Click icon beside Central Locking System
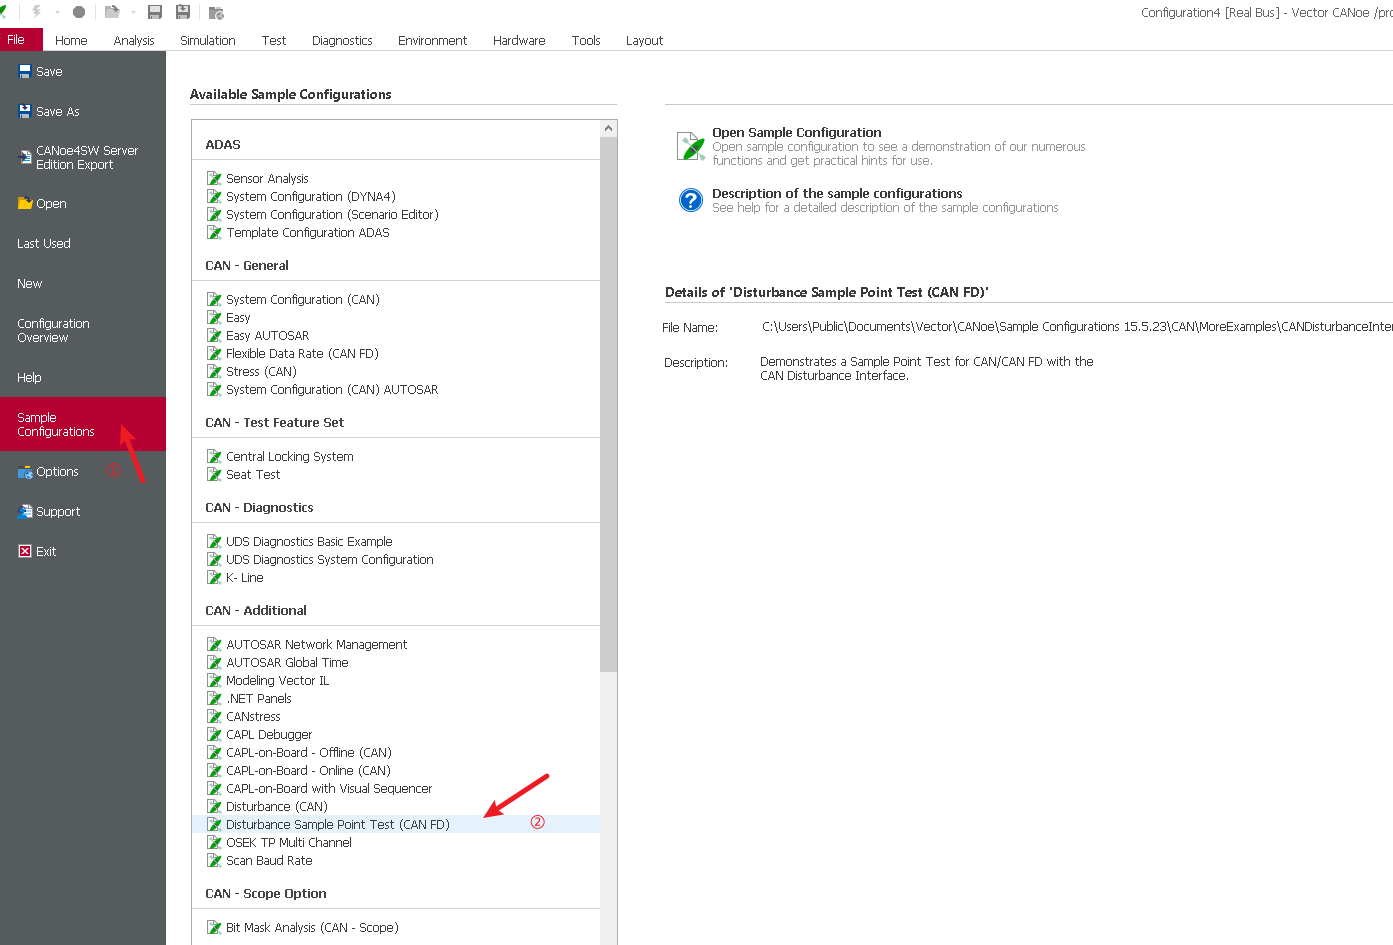This screenshot has height=945, width=1393. (214, 457)
